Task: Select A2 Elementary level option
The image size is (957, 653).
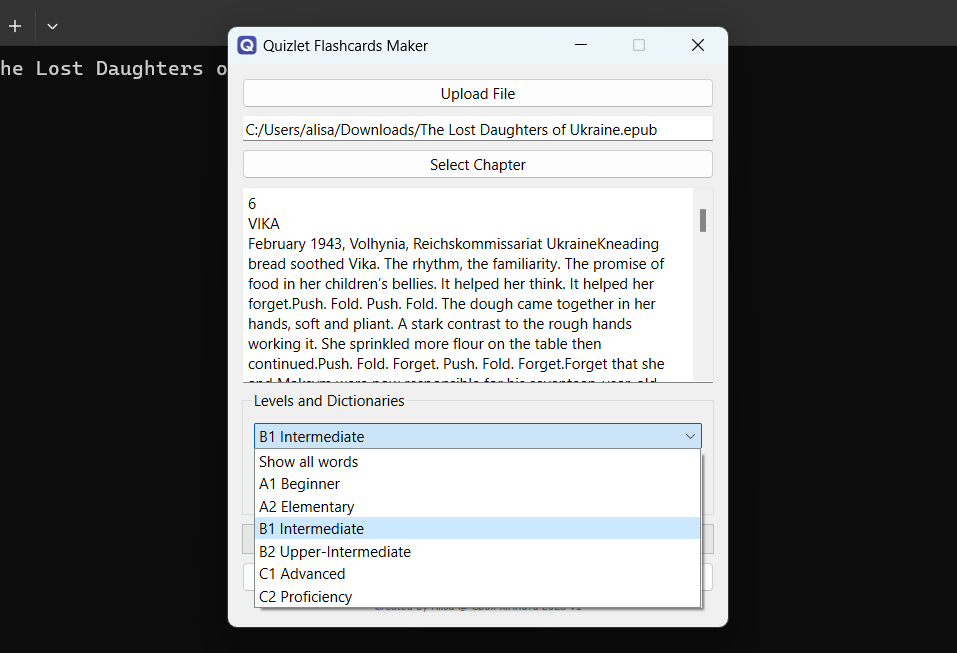Action: (x=477, y=507)
